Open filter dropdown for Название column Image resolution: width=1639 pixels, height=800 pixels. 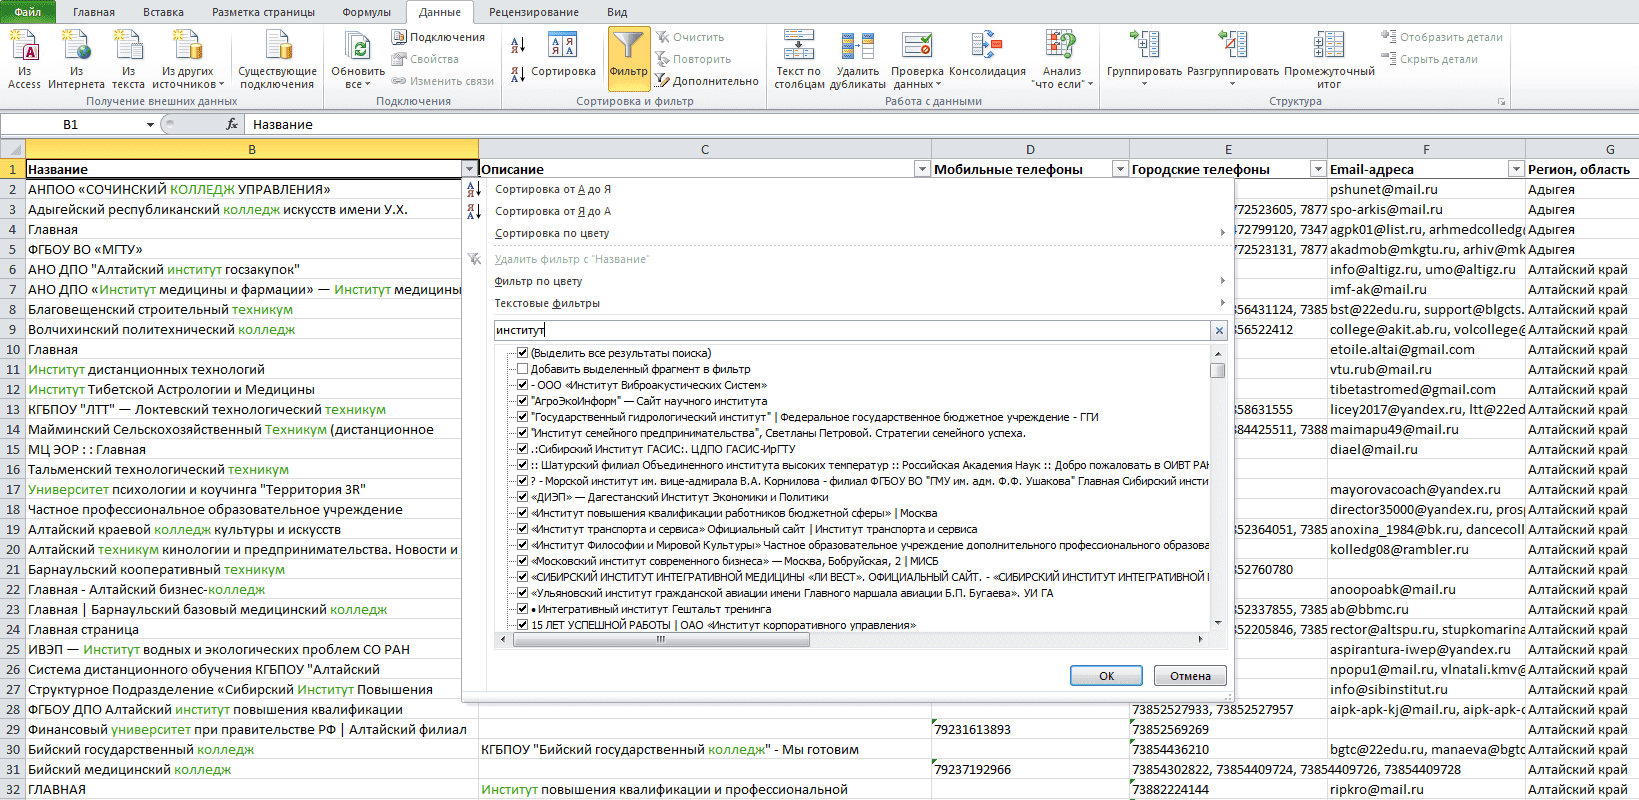pos(469,169)
